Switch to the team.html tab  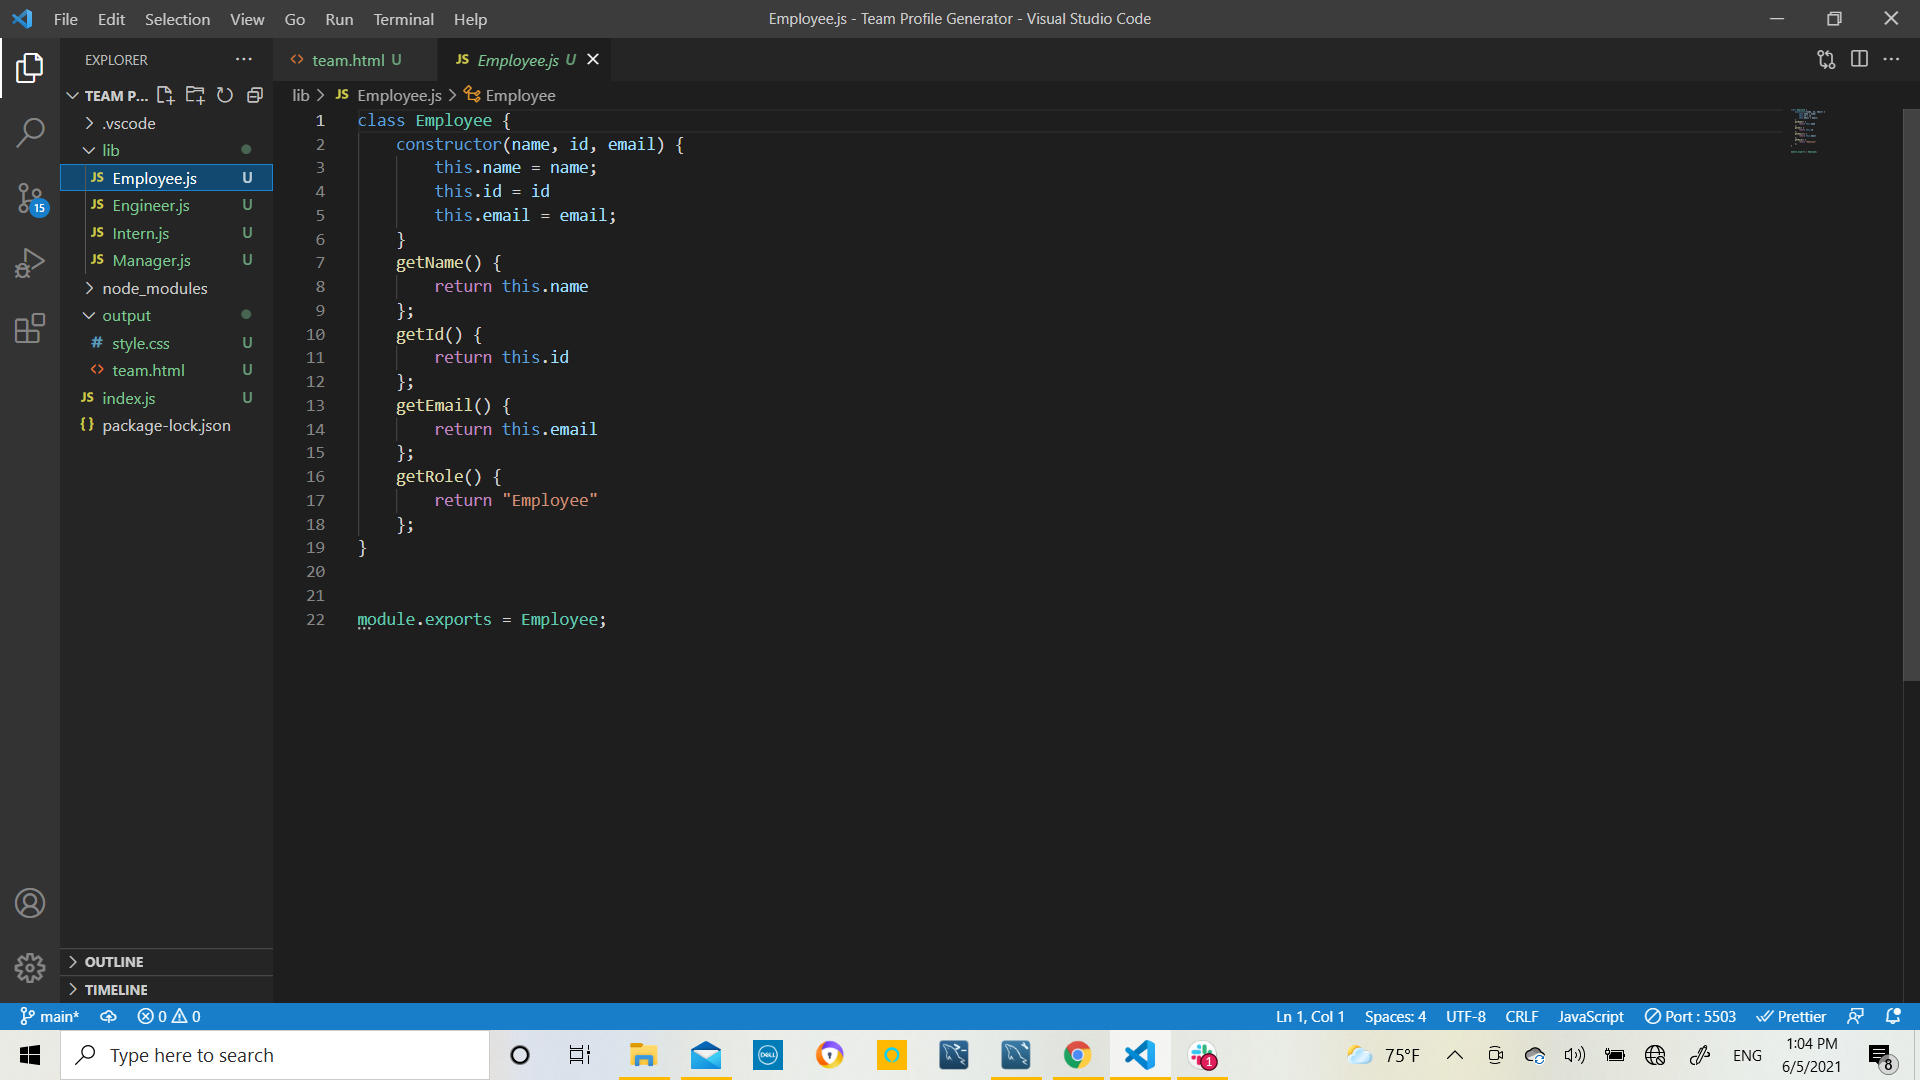coord(345,59)
